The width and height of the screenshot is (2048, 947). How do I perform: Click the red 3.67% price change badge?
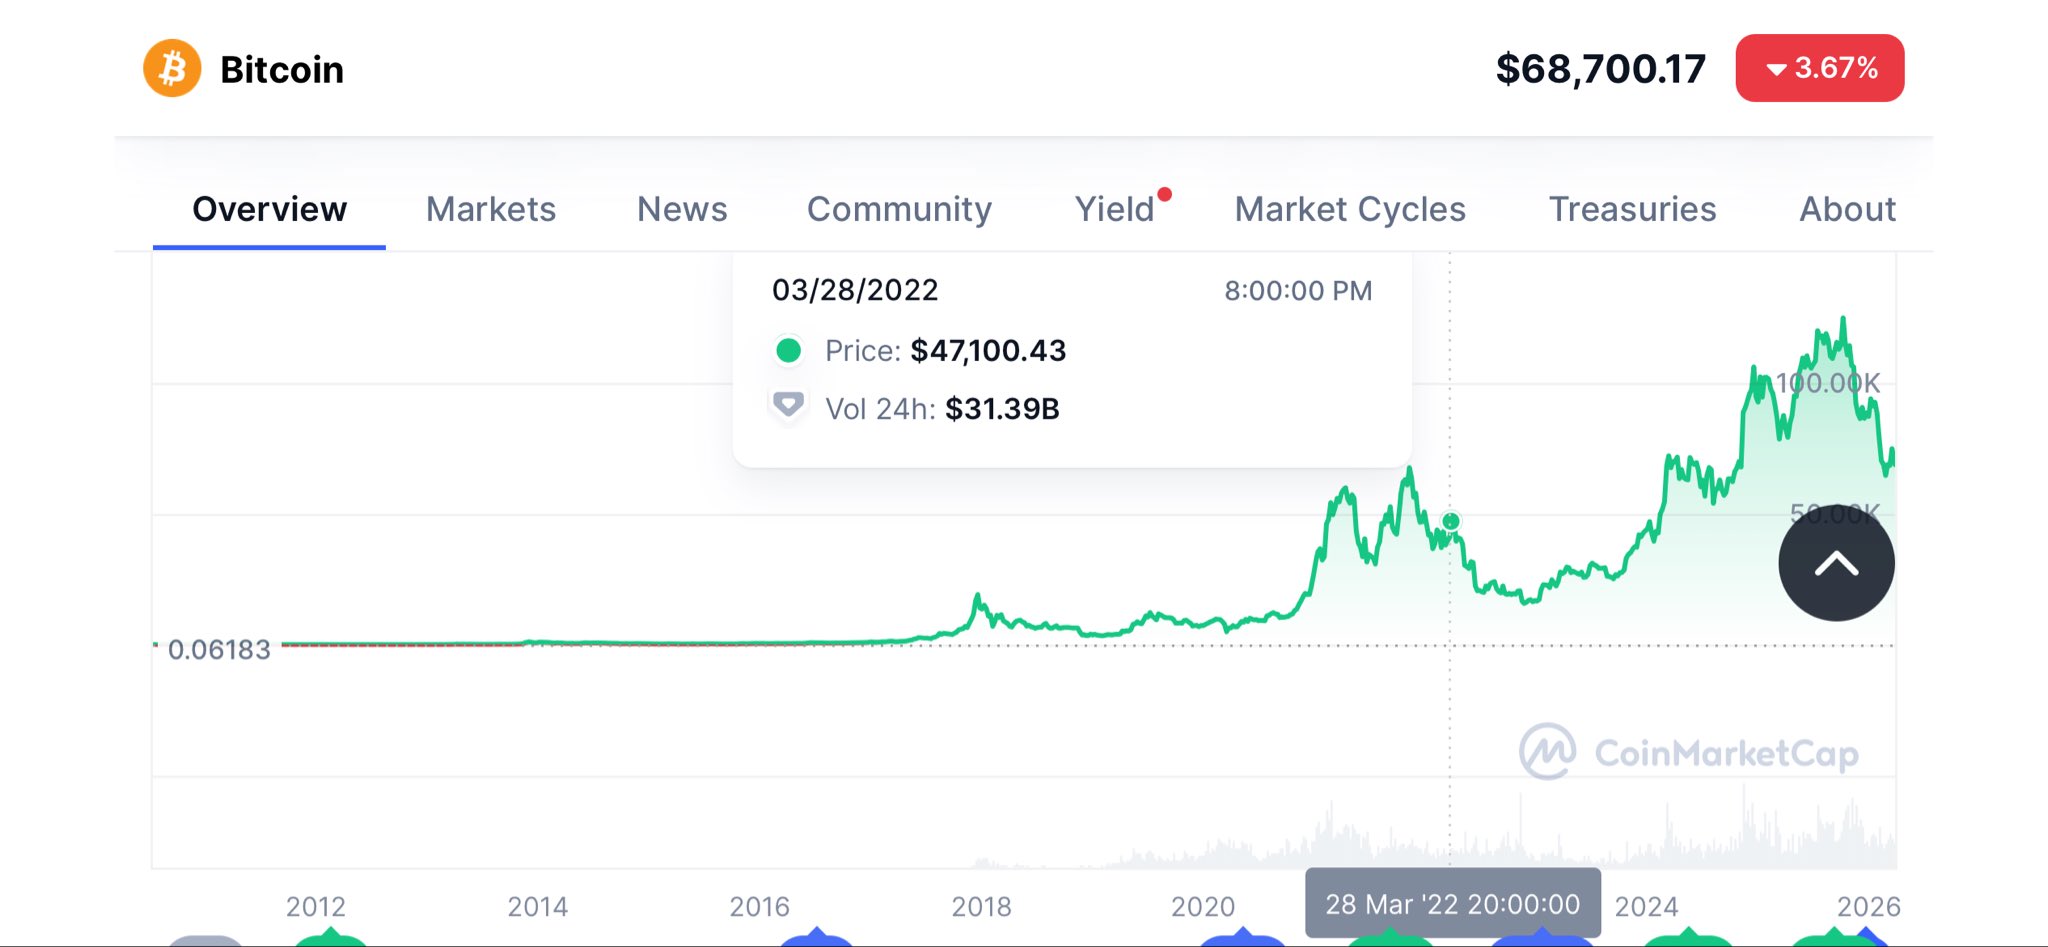pos(1819,68)
